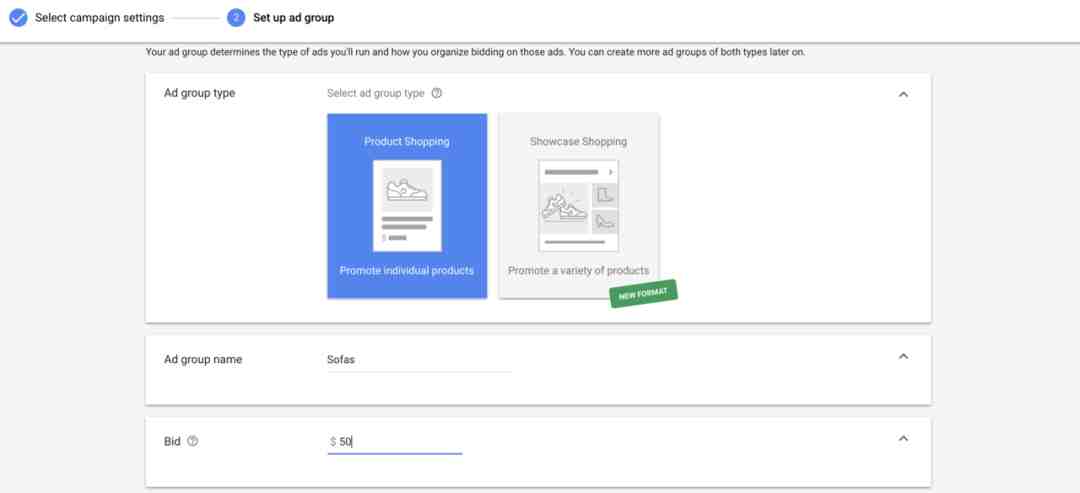
Task: Click the Promote individual products caption
Action: pos(407,271)
